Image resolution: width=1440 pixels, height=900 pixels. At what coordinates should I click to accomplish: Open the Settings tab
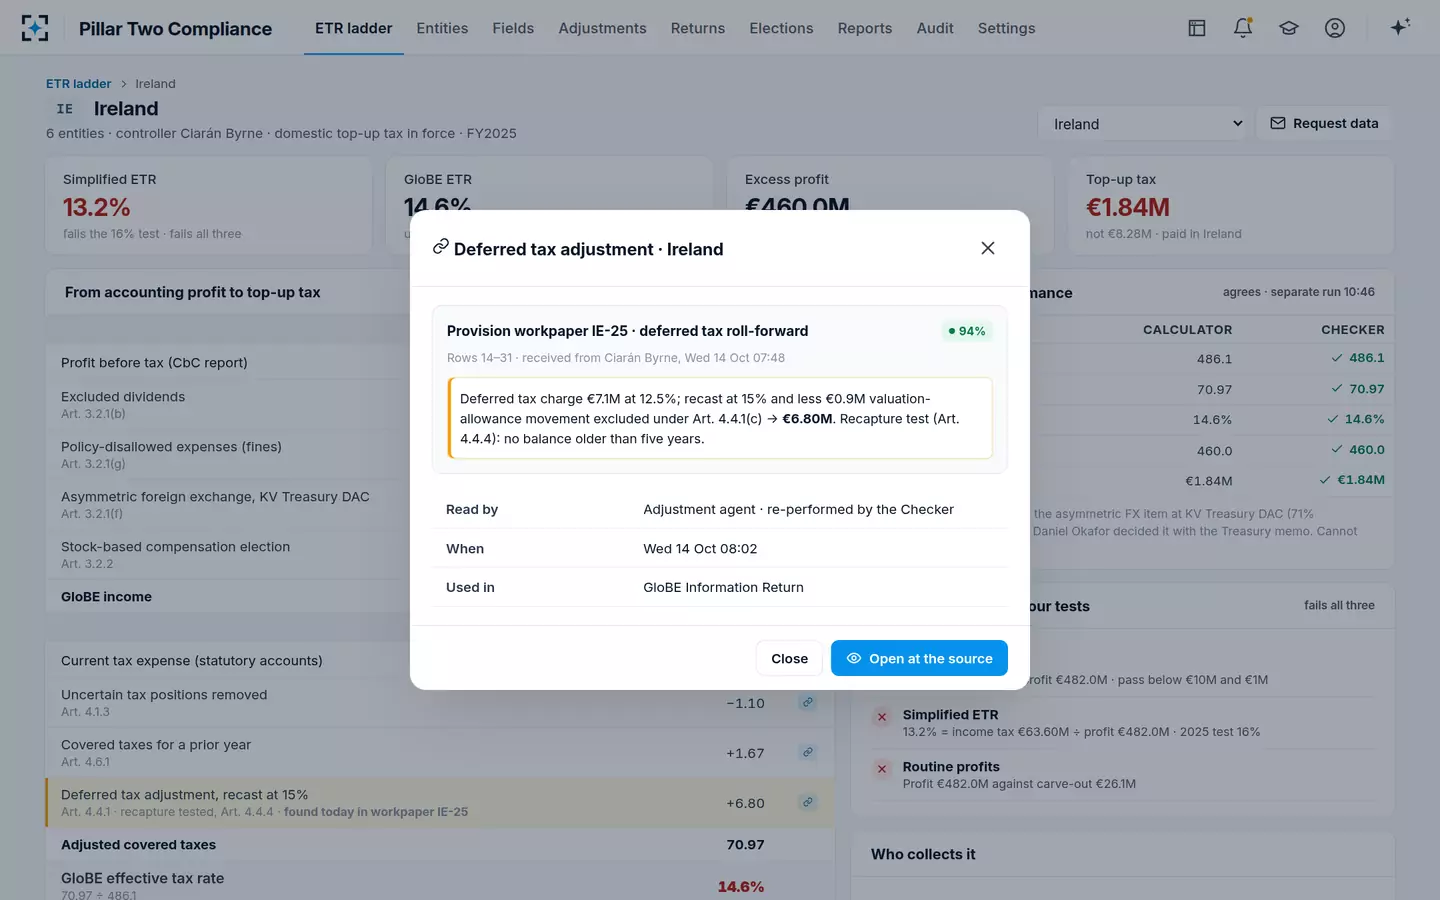(x=1006, y=28)
